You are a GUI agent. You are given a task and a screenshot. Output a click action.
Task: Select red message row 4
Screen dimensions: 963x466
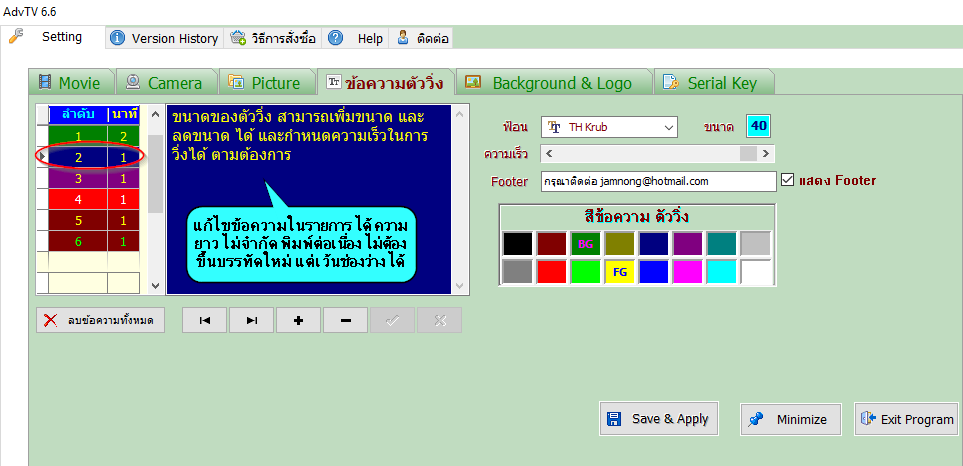click(x=94, y=200)
